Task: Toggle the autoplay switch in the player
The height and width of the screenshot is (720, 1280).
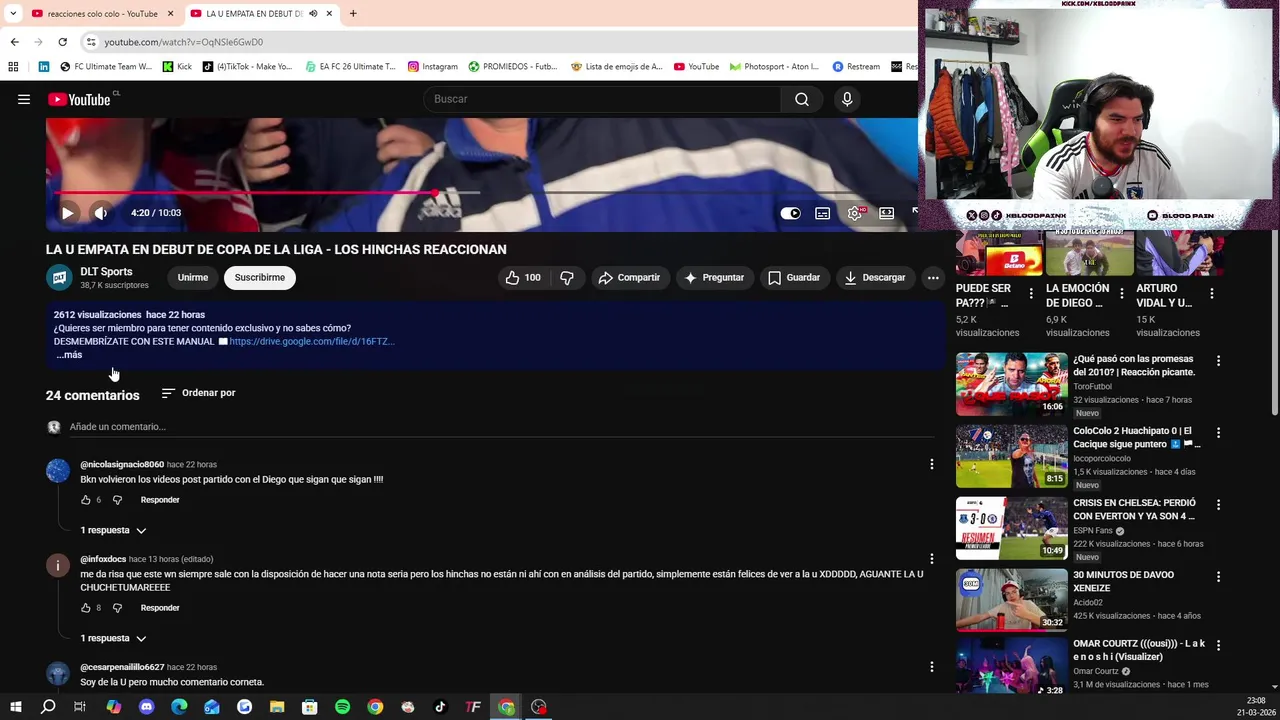Action: point(790,213)
